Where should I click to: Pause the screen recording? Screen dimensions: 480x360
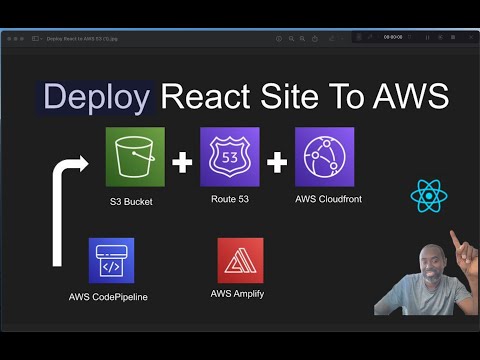click(x=427, y=37)
